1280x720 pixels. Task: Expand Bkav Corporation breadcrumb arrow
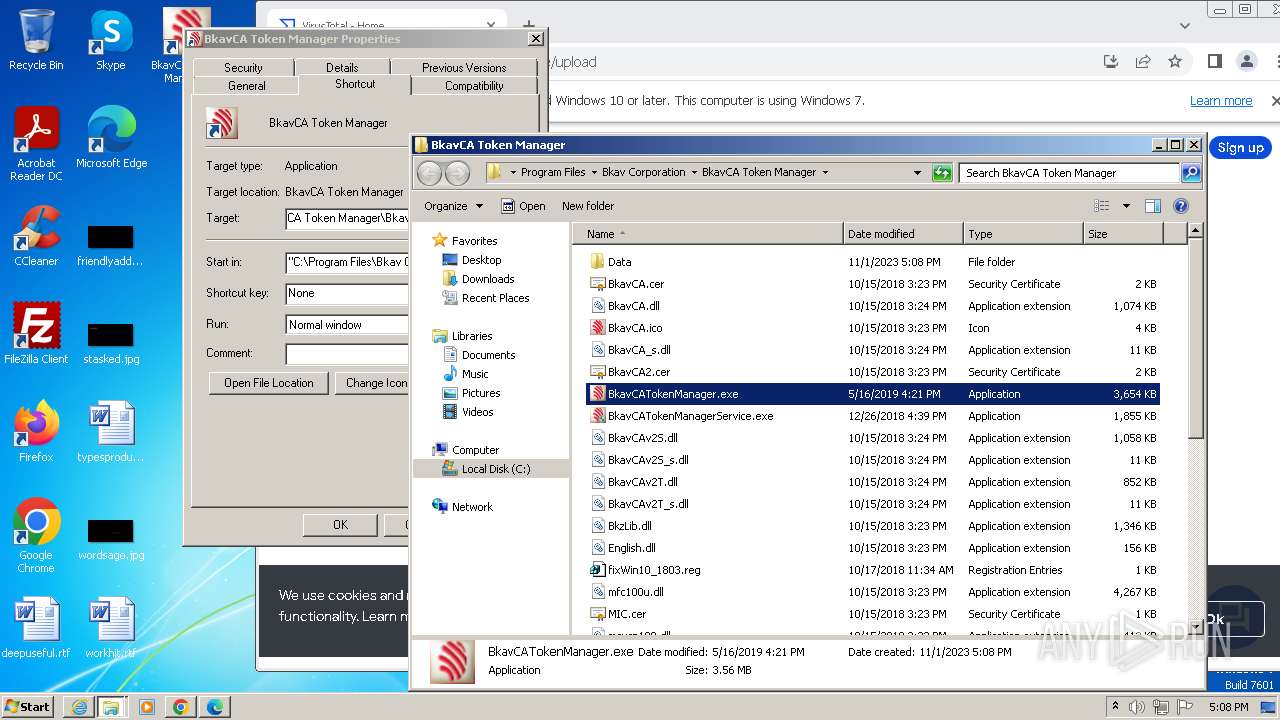click(694, 173)
